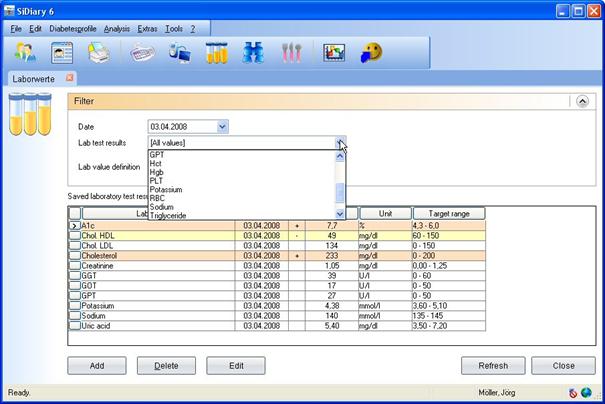The height and width of the screenshot is (404, 605).
Task: Close the Laborwerte tab with red X
Action: 70,77
